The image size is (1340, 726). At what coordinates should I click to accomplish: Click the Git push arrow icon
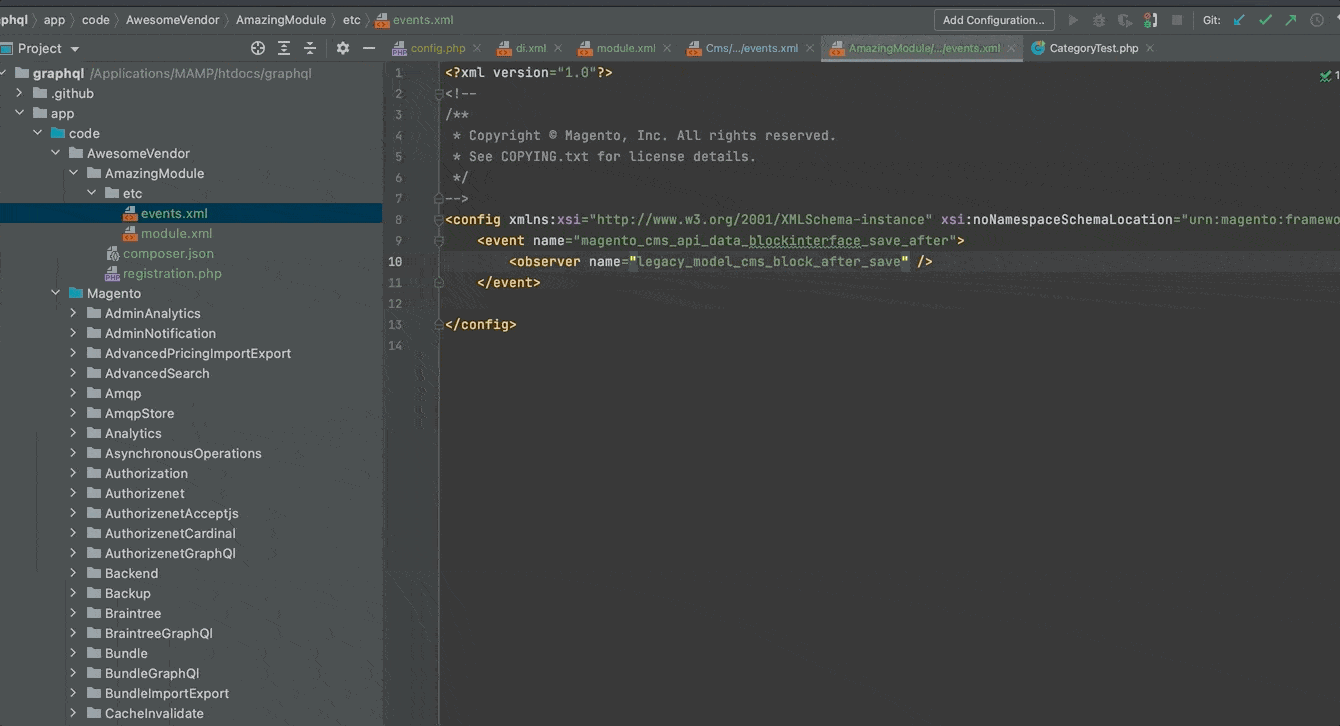tap(1290, 20)
